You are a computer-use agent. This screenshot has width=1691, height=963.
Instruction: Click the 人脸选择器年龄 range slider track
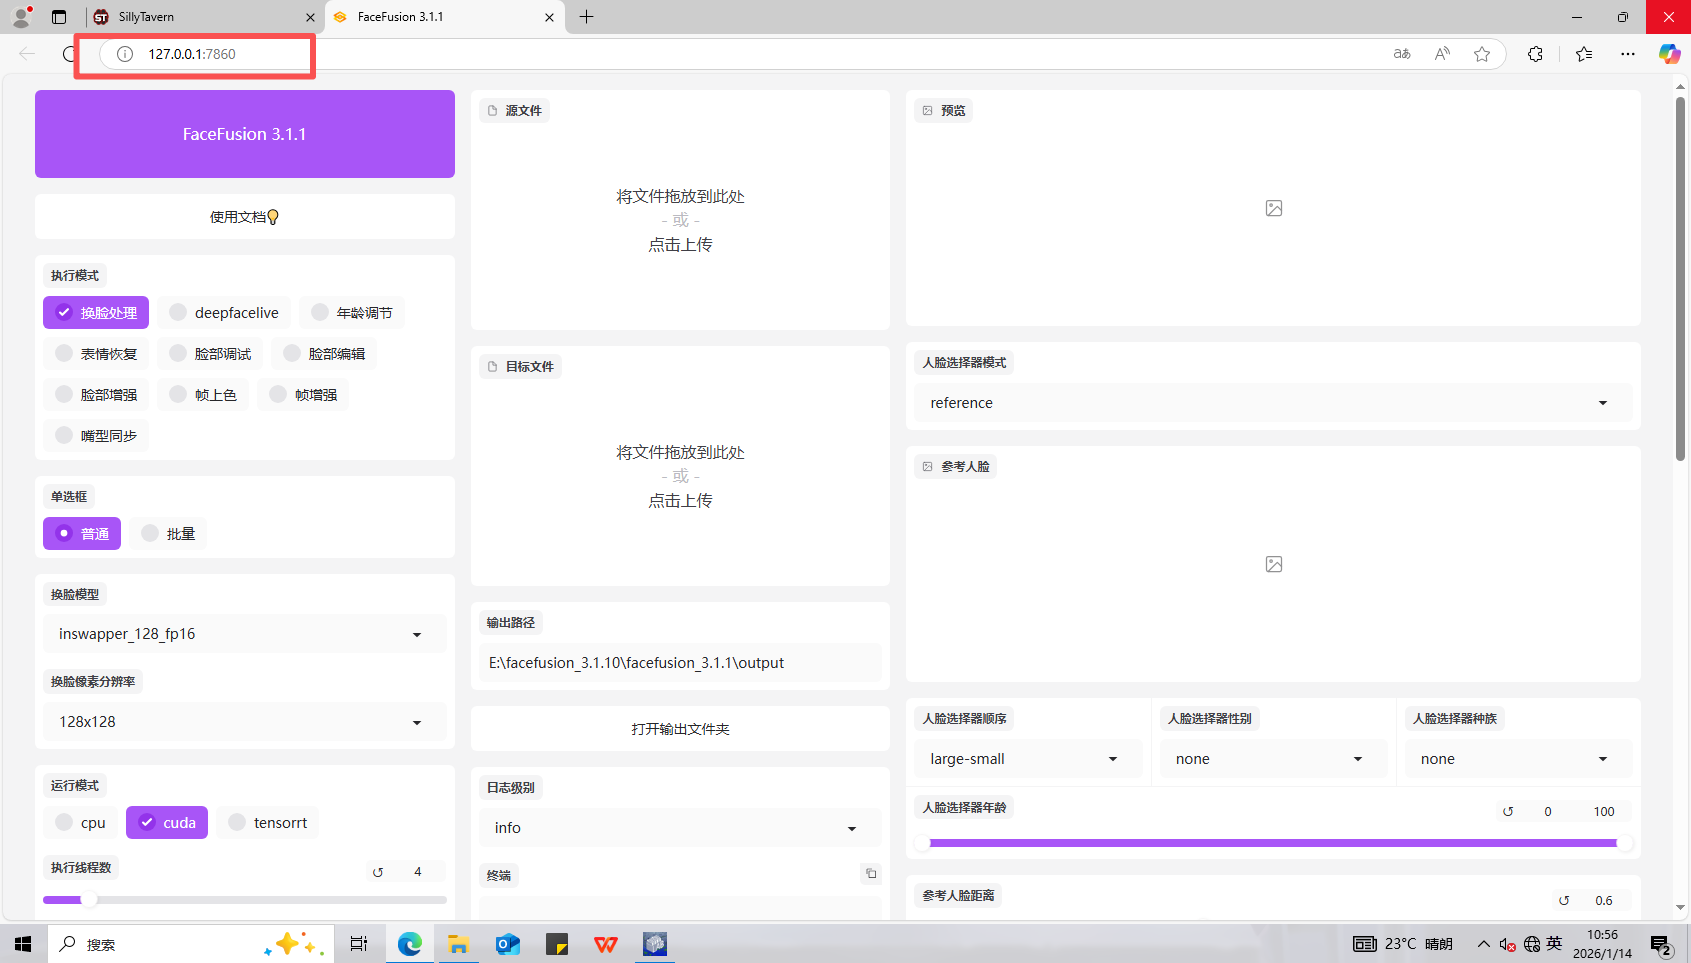pyautogui.click(x=1273, y=843)
